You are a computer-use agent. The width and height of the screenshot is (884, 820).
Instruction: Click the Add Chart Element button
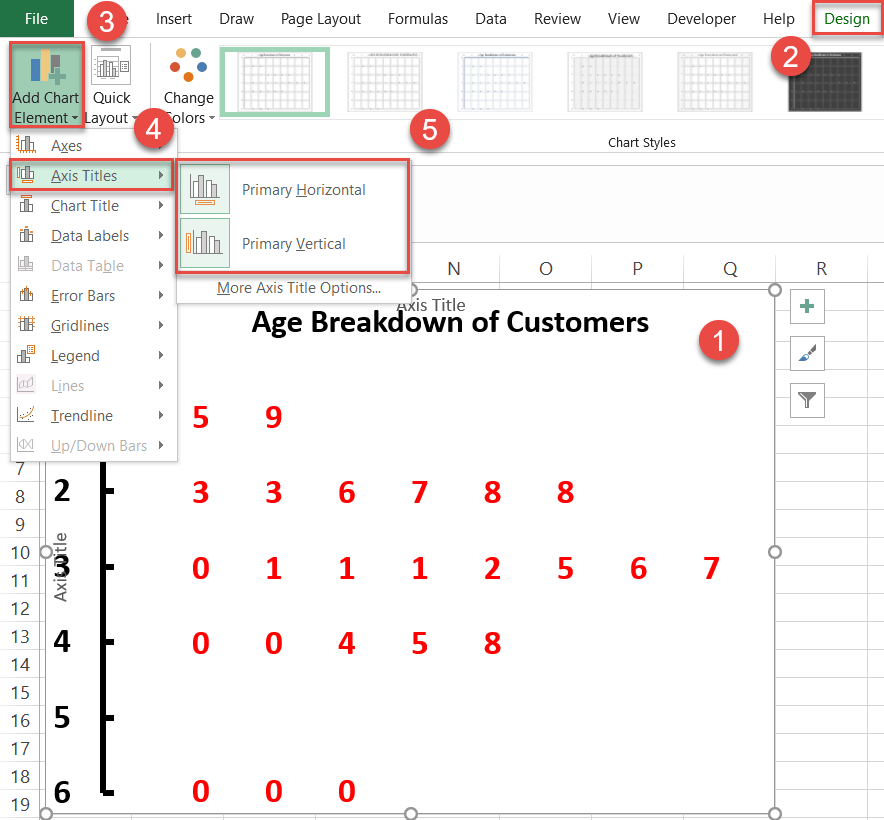click(x=45, y=86)
